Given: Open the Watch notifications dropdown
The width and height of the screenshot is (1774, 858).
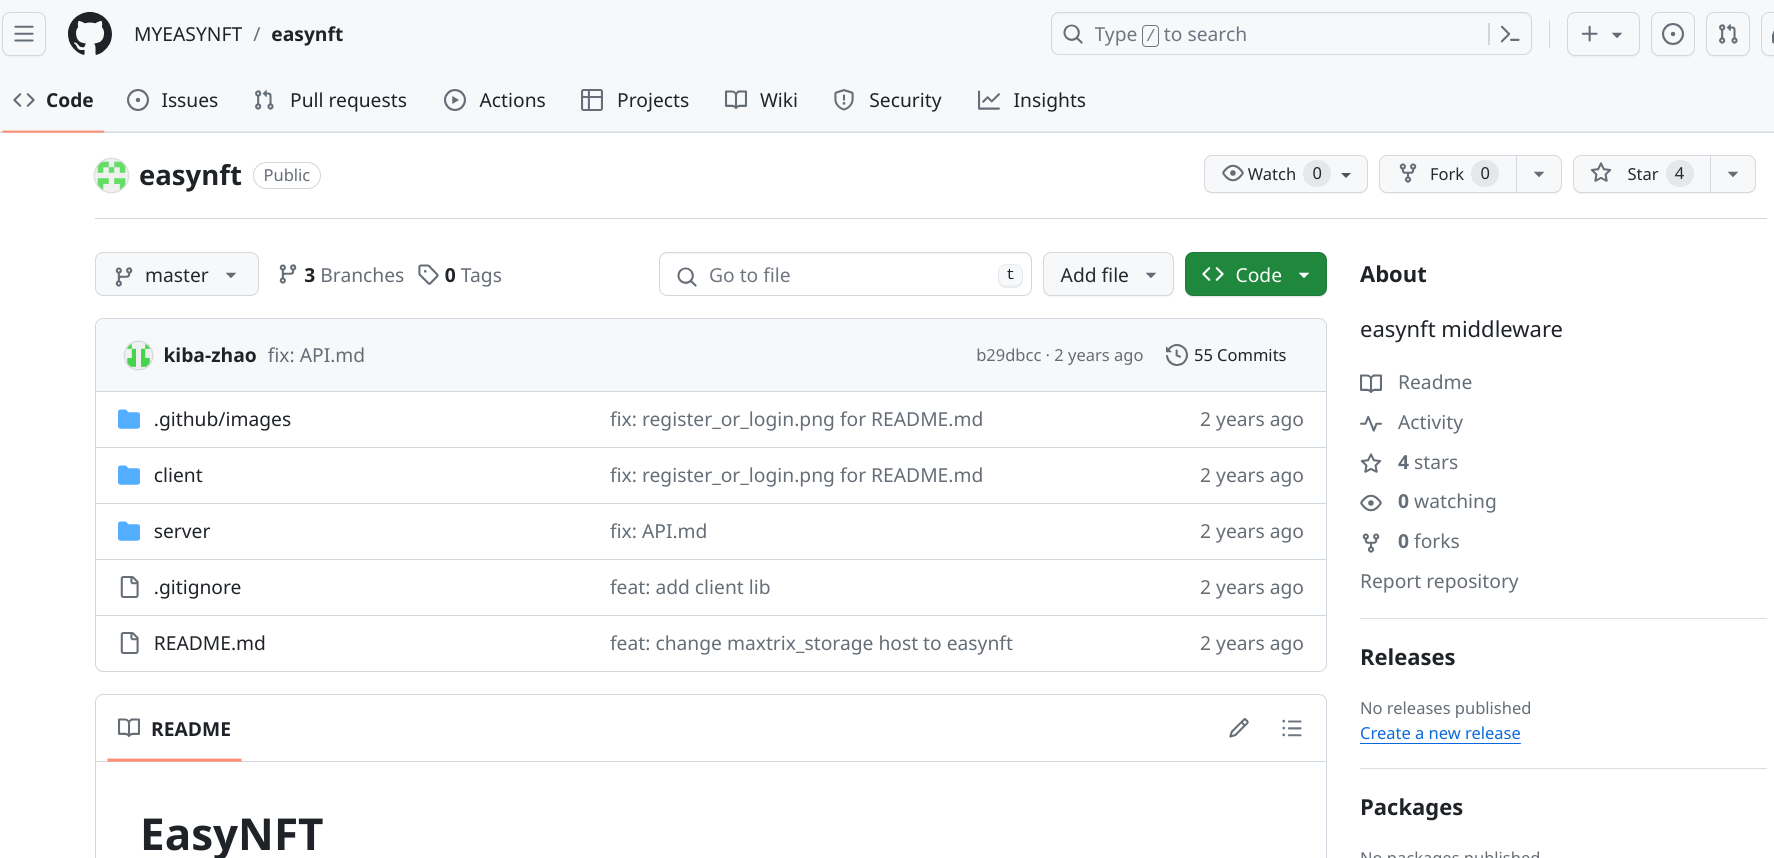Looking at the screenshot, I should point(1285,174).
